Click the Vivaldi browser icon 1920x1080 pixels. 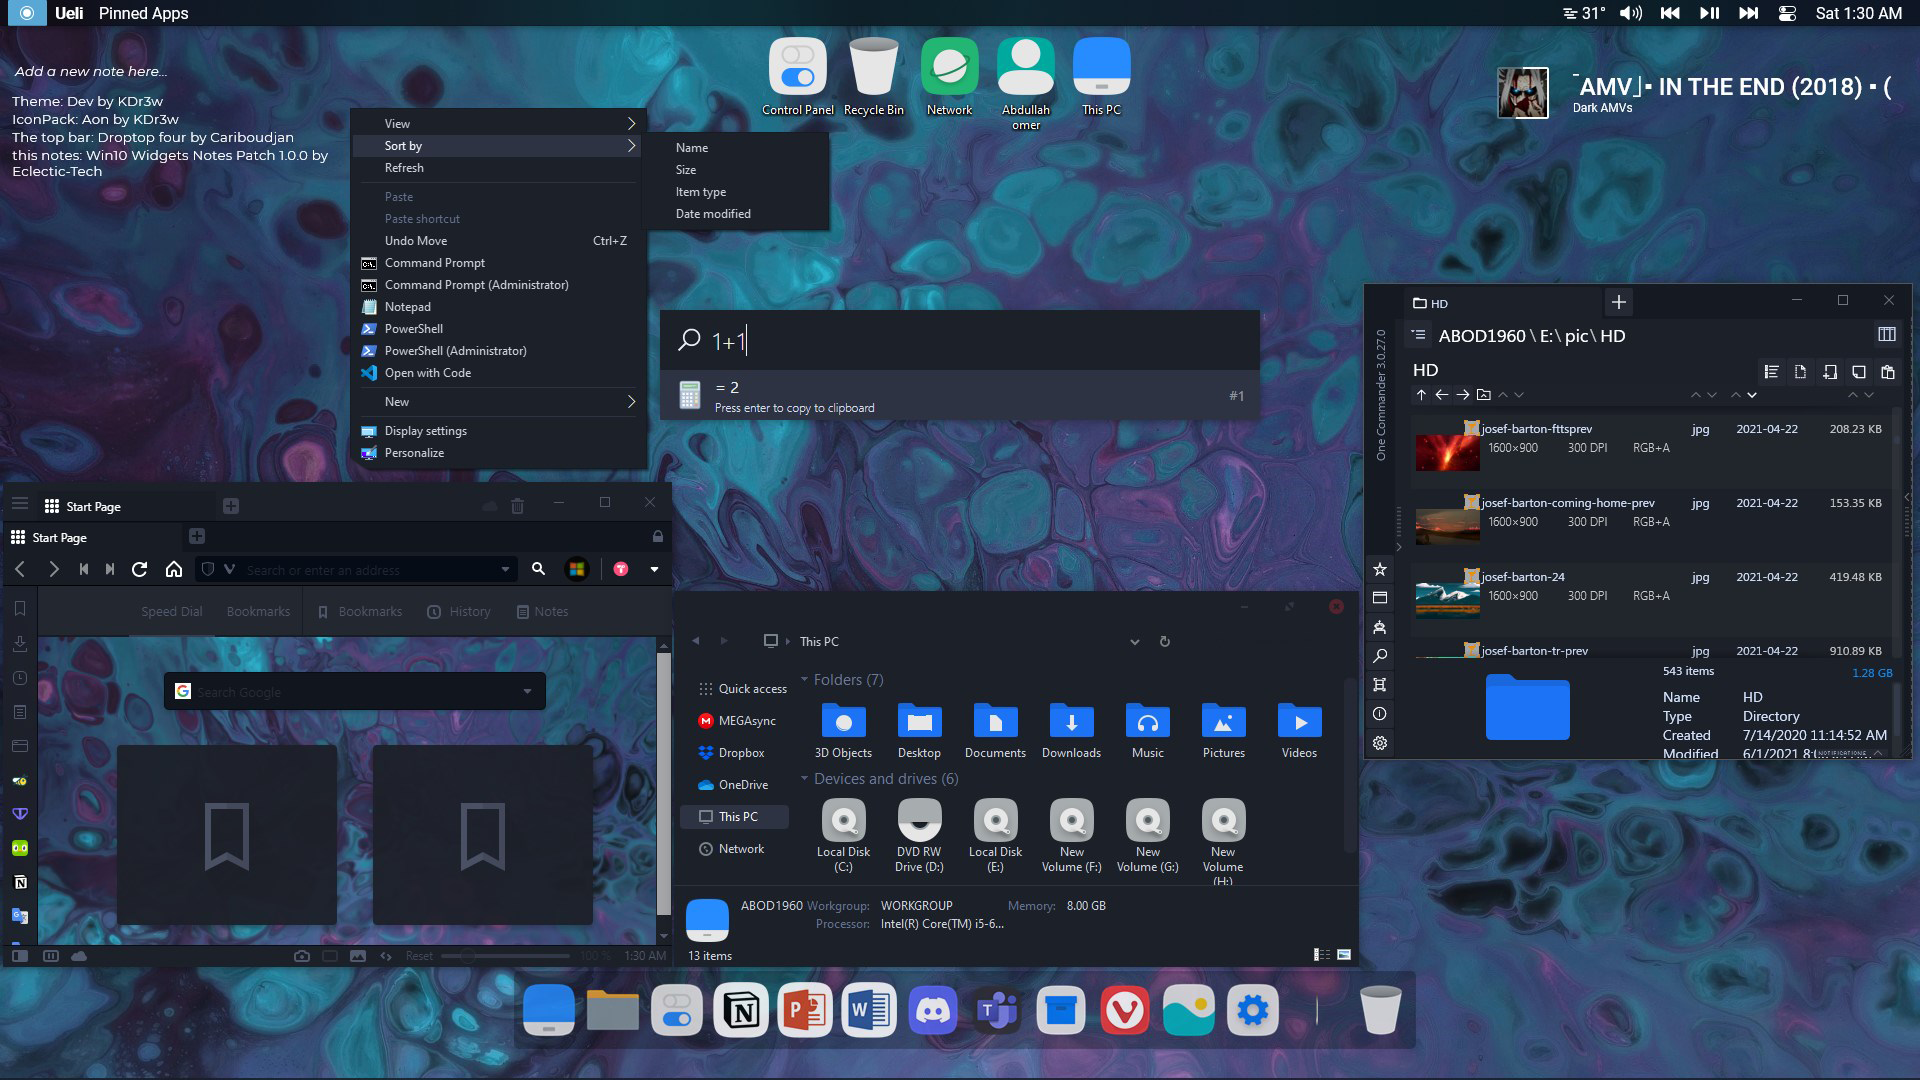point(1124,1011)
